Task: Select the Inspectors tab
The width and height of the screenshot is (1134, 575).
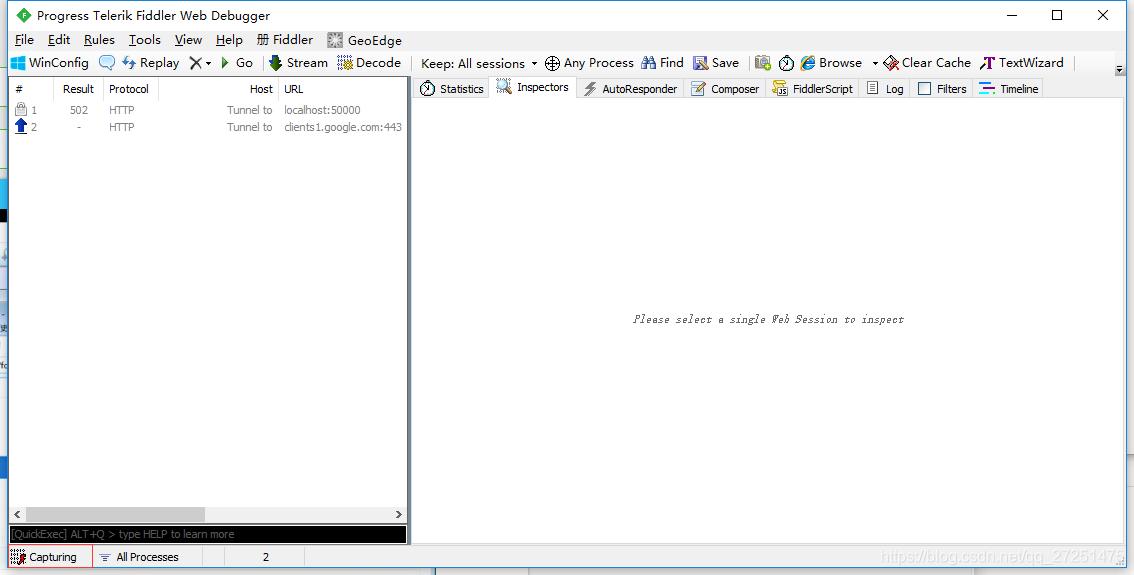Action: pyautogui.click(x=533, y=88)
